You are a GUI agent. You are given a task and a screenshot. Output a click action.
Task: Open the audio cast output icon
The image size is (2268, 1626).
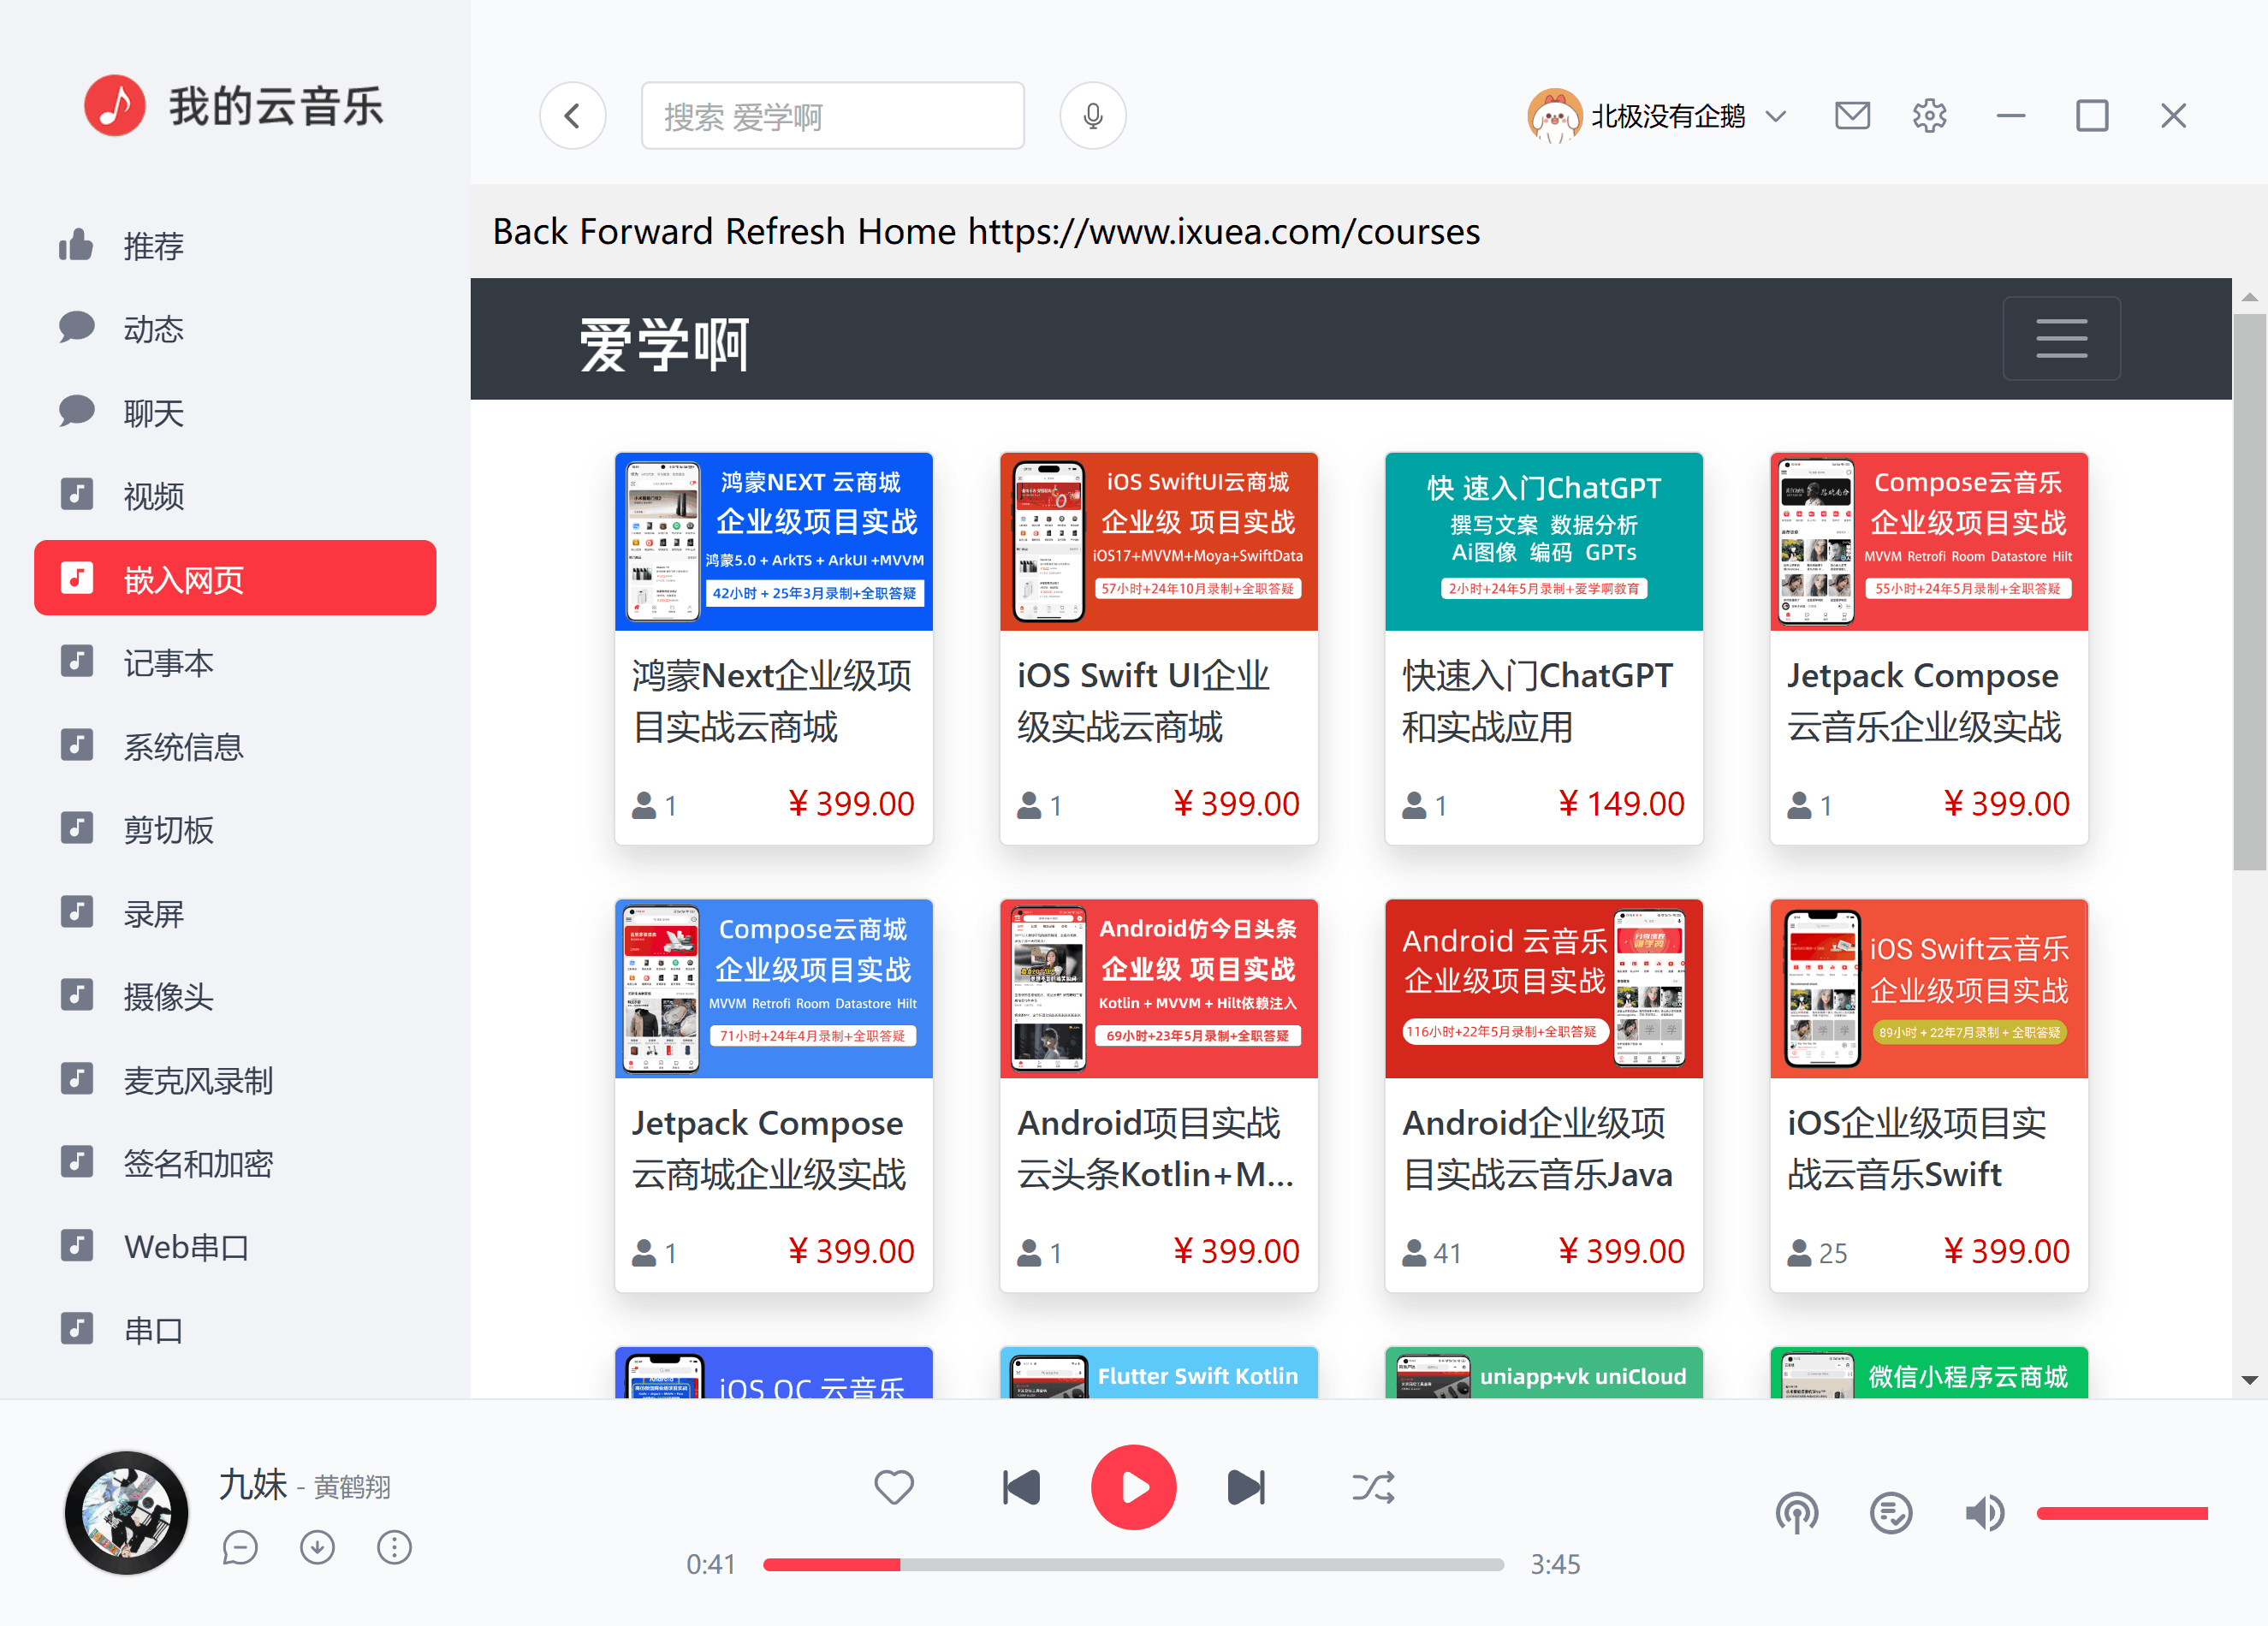pos(1797,1513)
